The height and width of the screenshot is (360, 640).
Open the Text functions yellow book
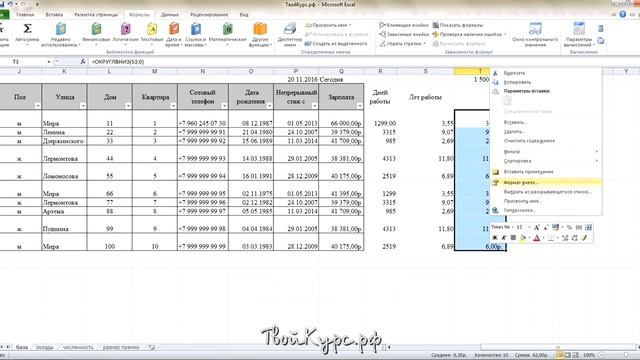152,29
